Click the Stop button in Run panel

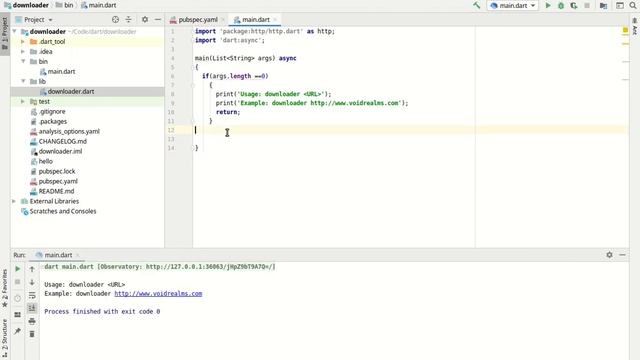[x=18, y=282]
